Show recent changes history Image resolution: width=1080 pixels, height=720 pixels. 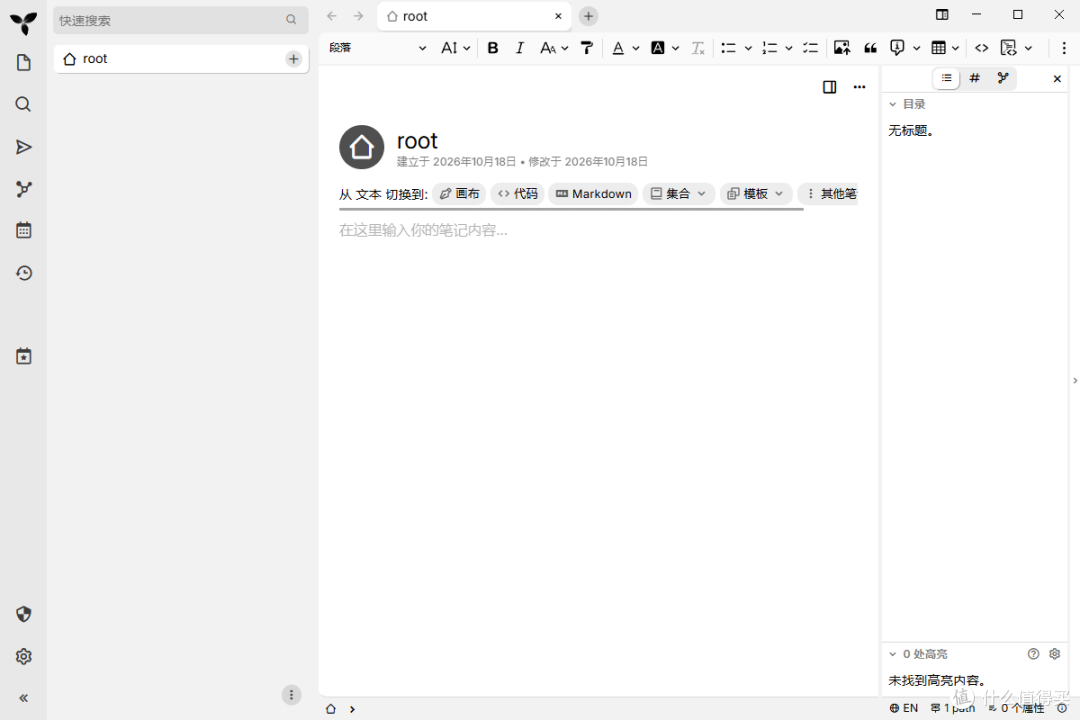point(23,273)
